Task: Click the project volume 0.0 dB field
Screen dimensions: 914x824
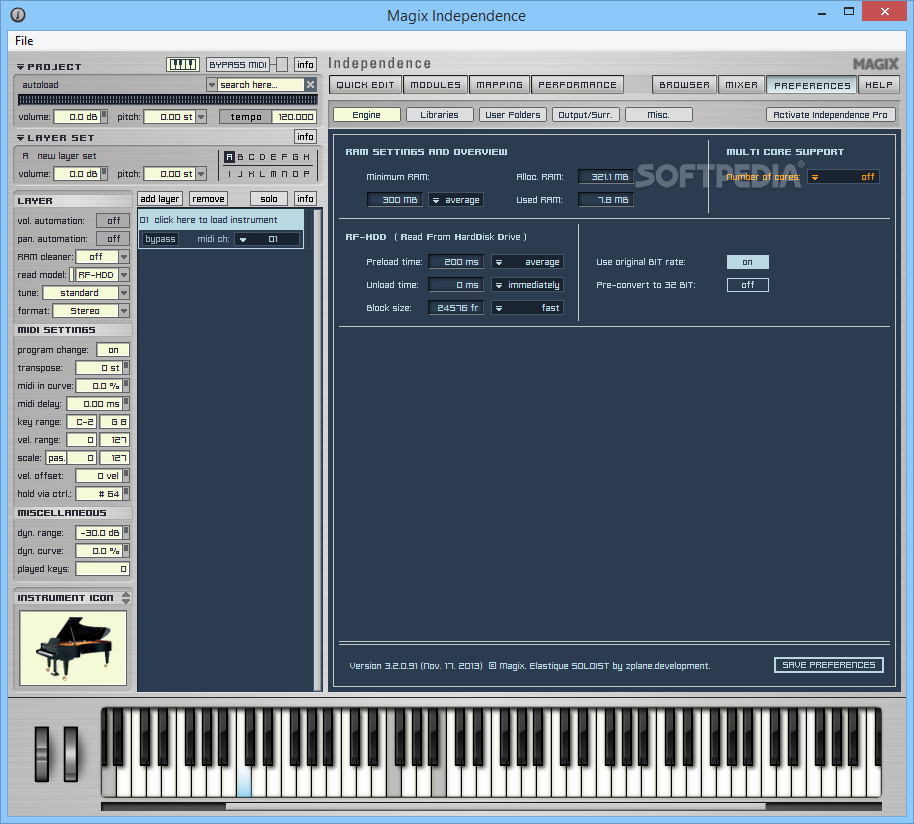Action: pos(77,117)
